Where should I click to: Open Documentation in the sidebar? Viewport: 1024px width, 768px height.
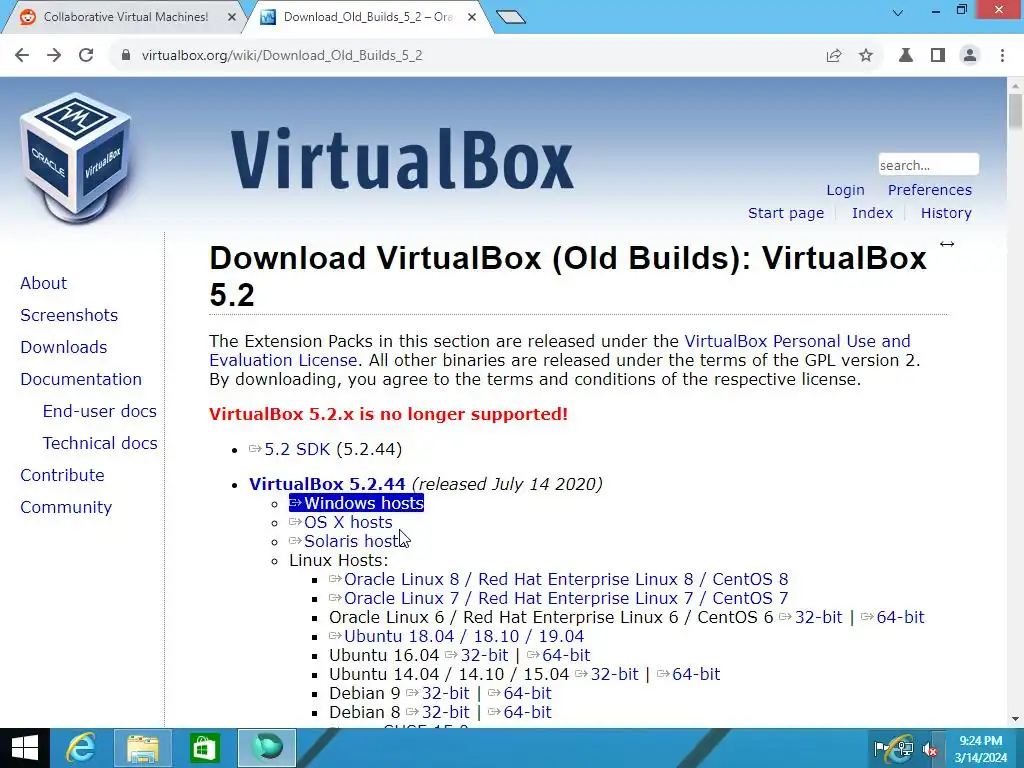tap(81, 379)
